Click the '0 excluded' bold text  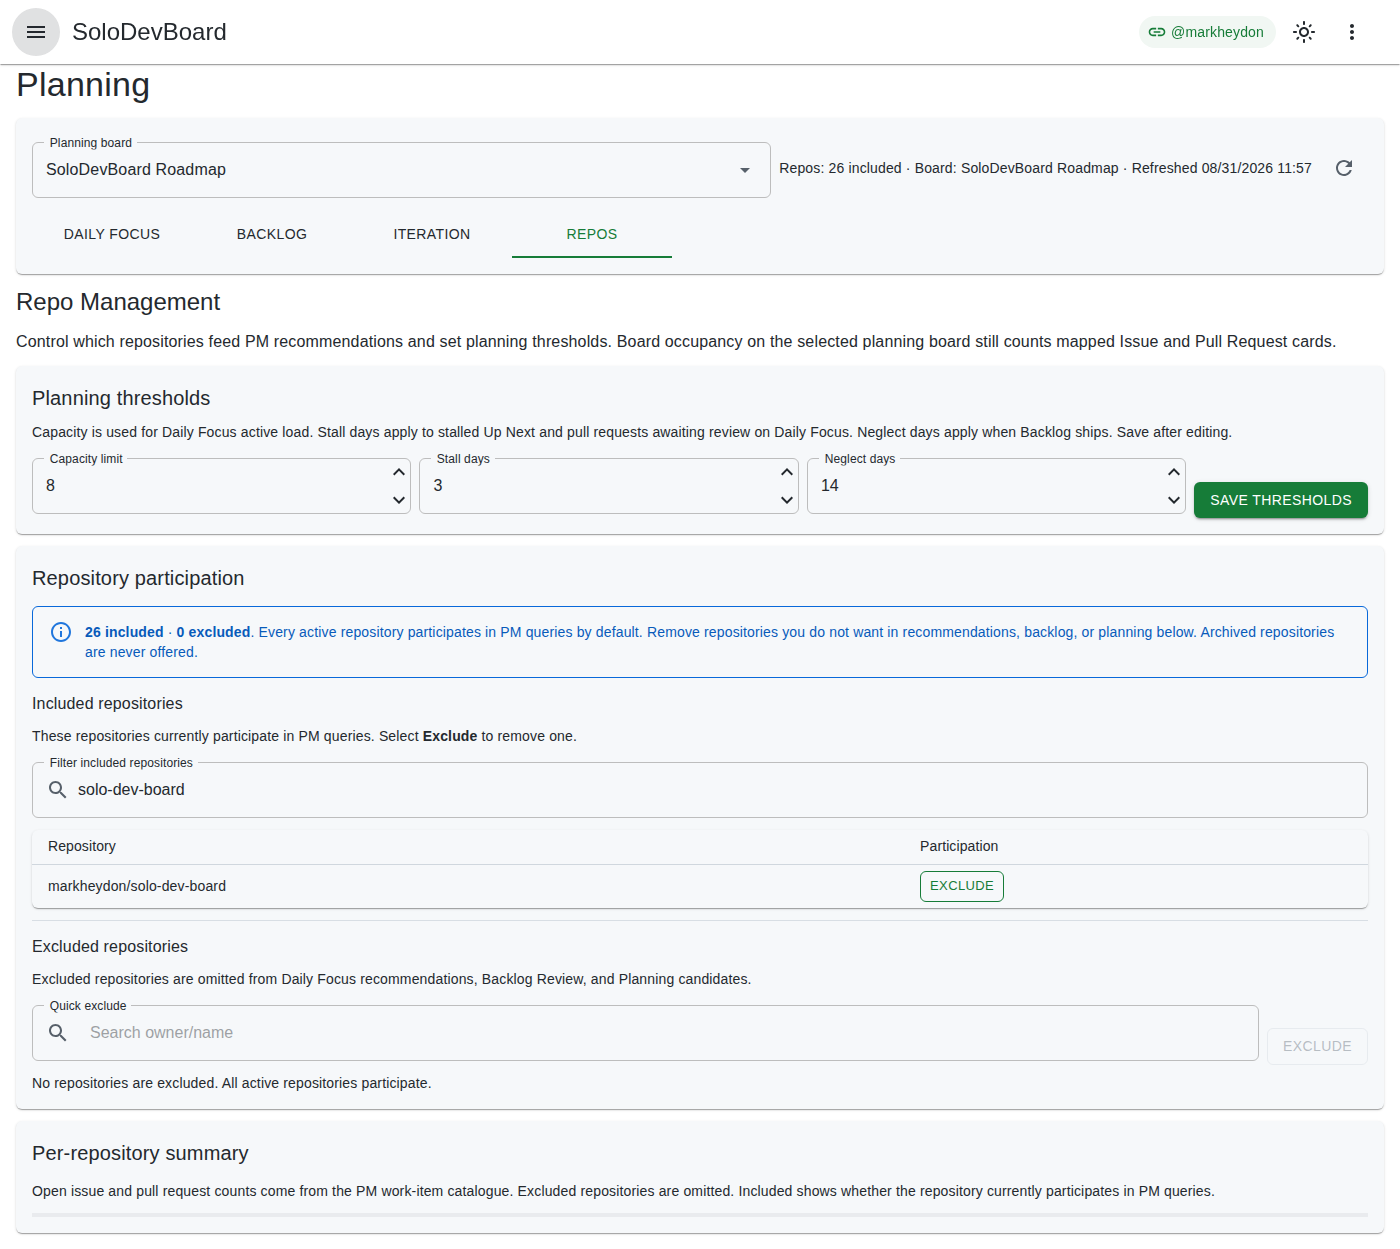pos(213,632)
